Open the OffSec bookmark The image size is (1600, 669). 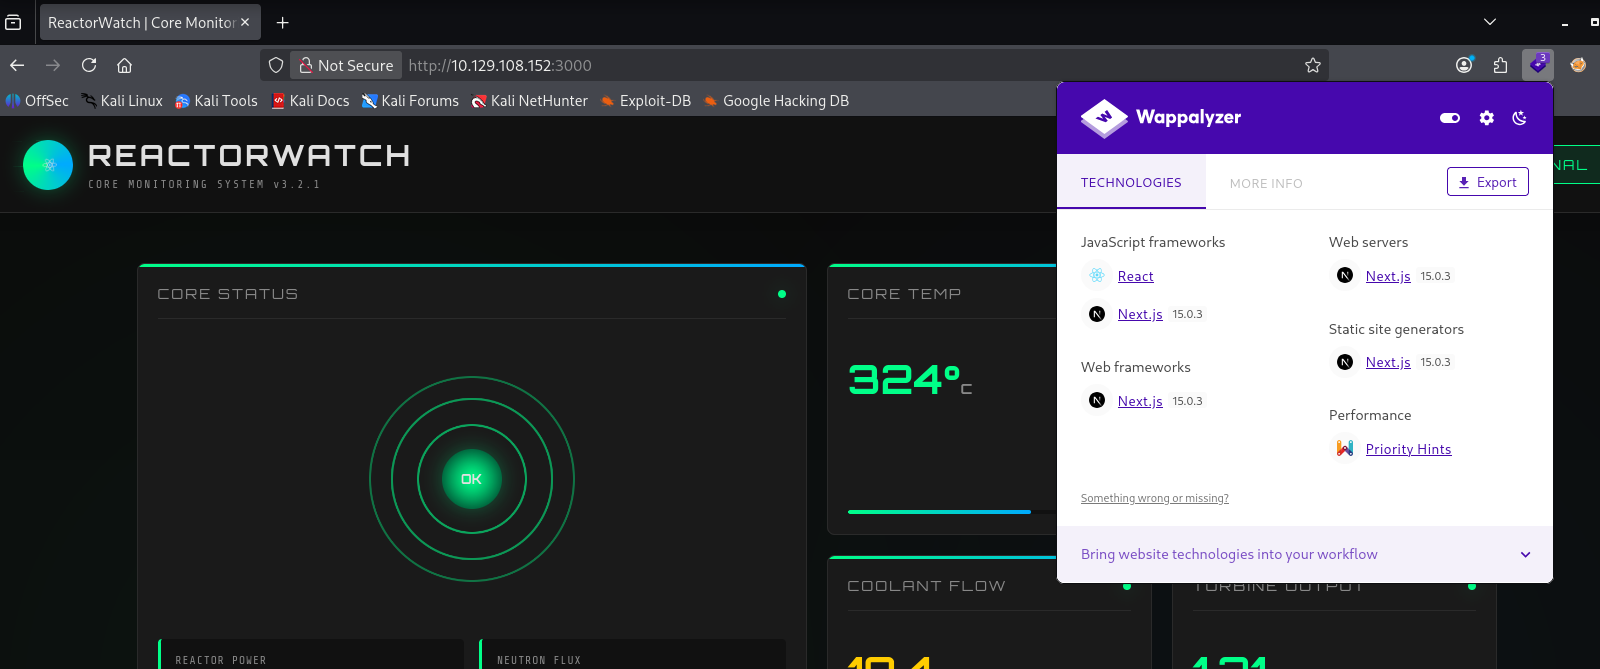[x=37, y=101]
